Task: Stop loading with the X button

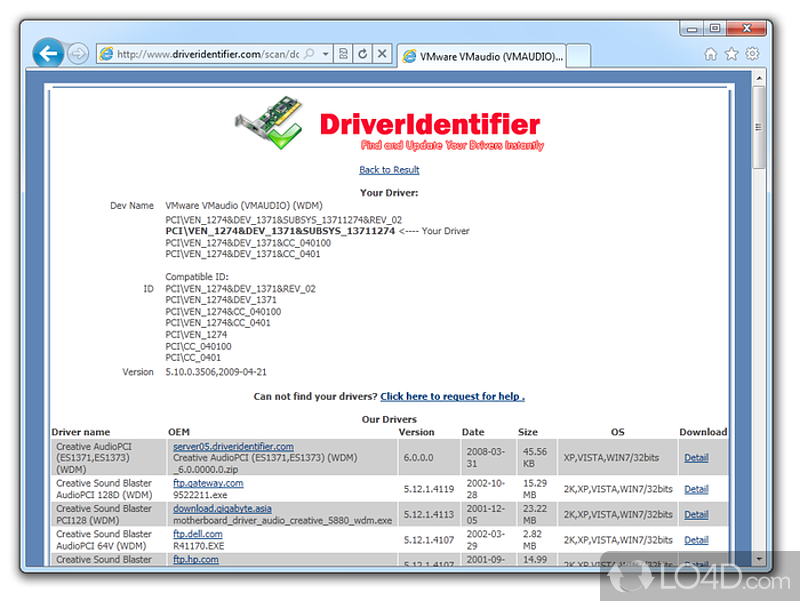Action: [x=381, y=54]
